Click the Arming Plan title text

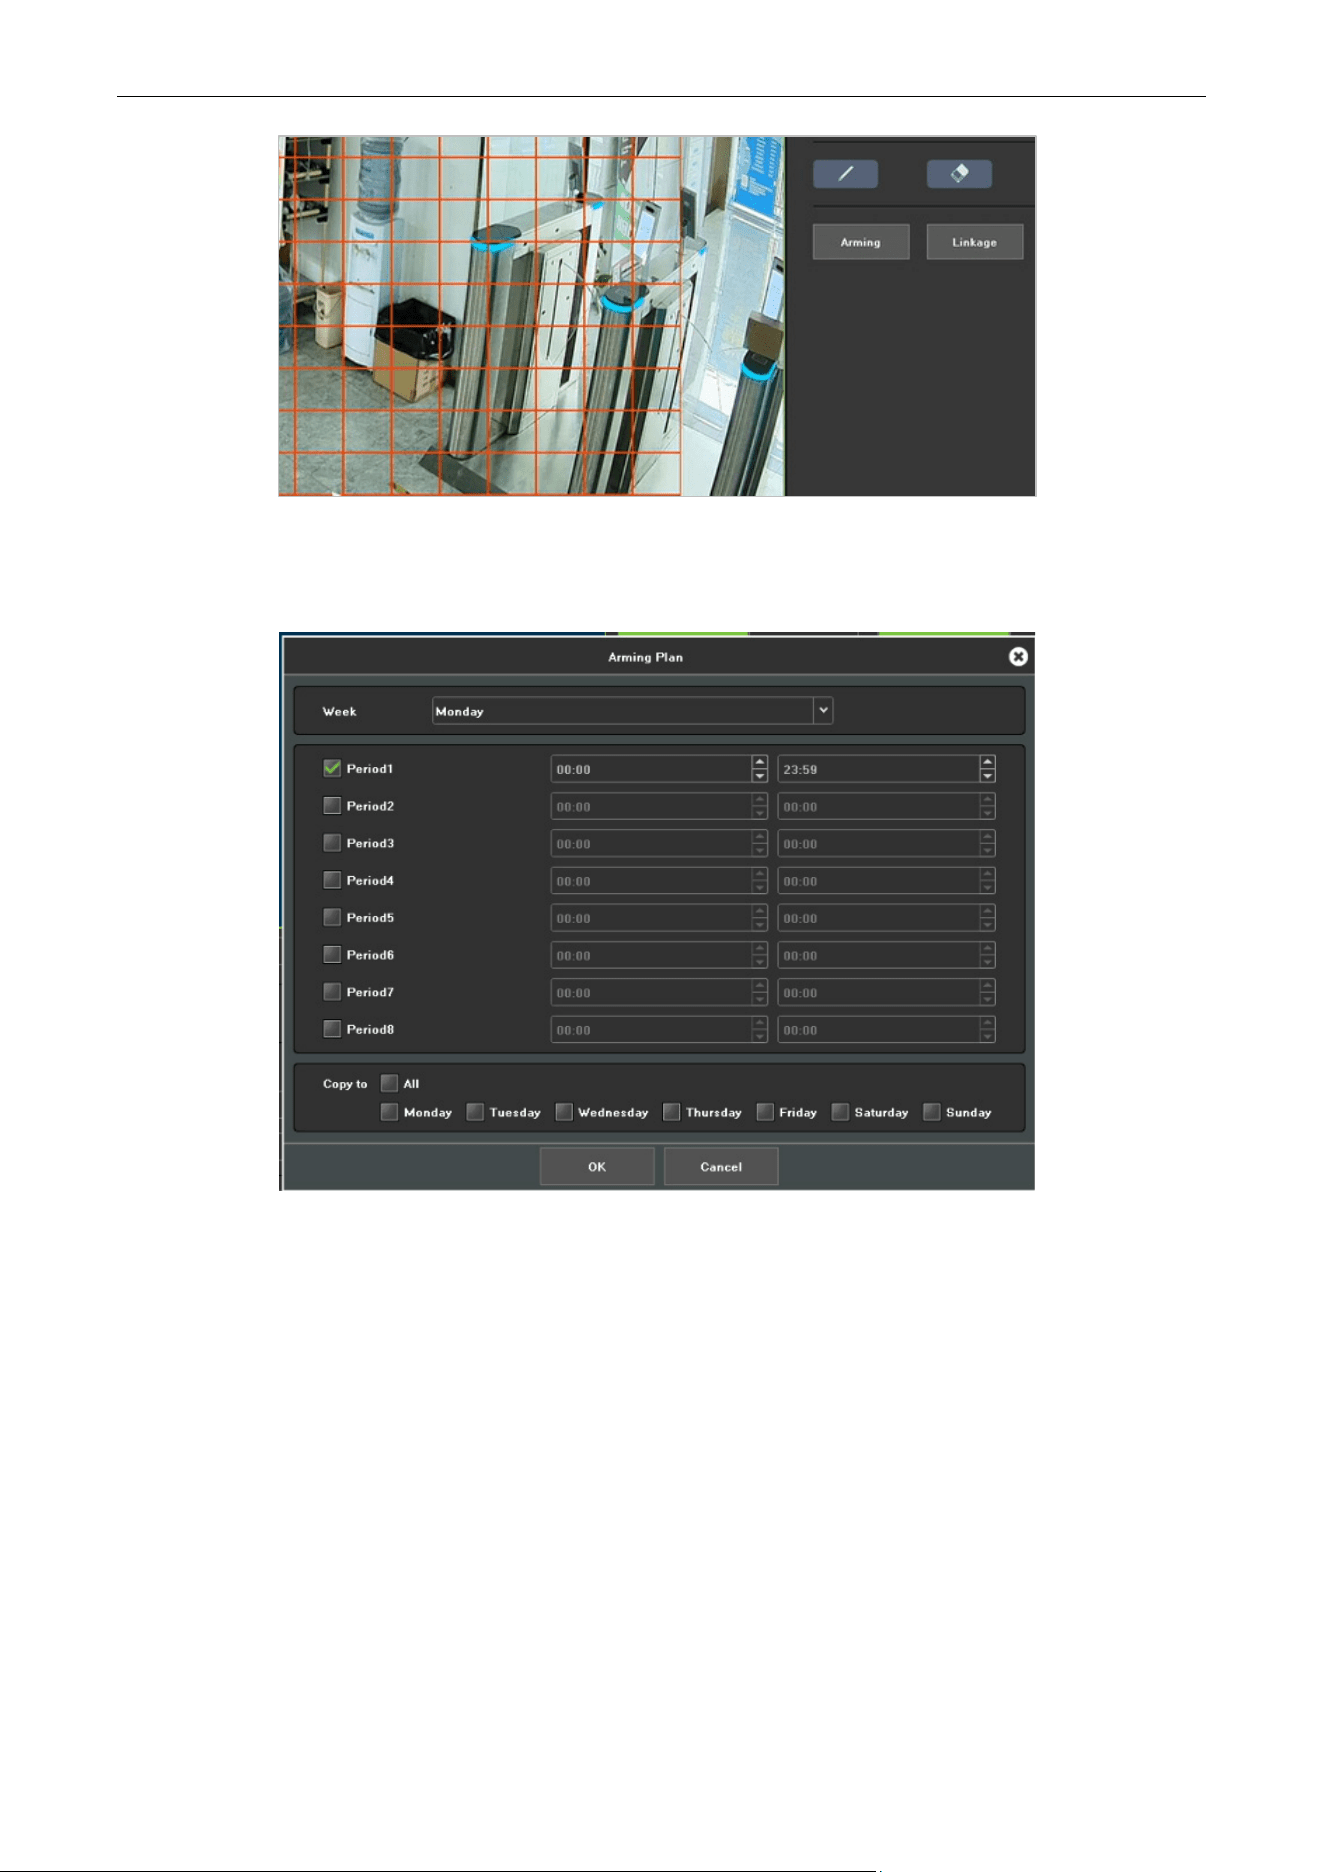pyautogui.click(x=645, y=657)
